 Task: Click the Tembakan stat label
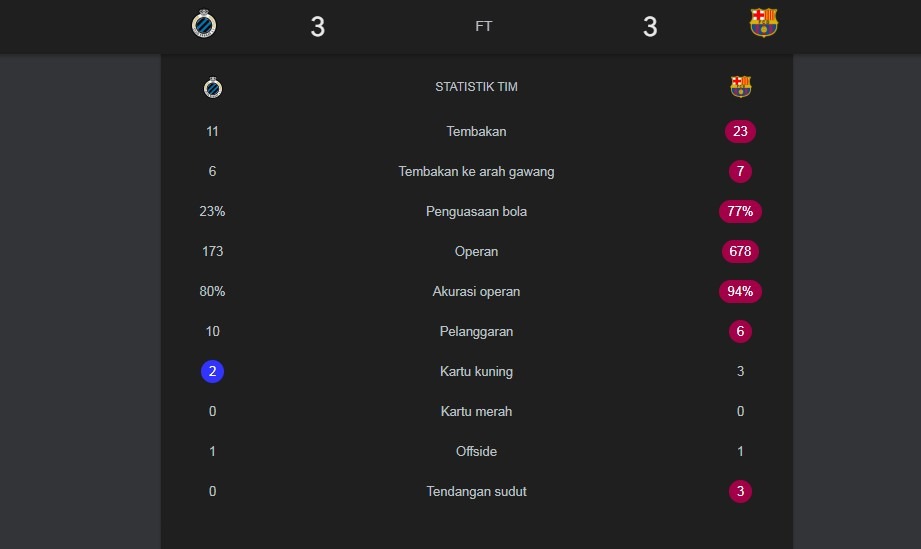coord(476,131)
